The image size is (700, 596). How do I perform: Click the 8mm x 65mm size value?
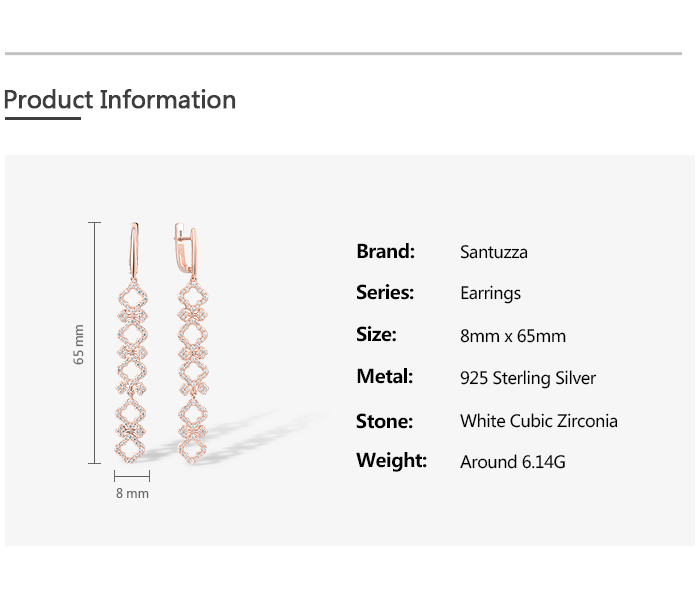point(512,336)
